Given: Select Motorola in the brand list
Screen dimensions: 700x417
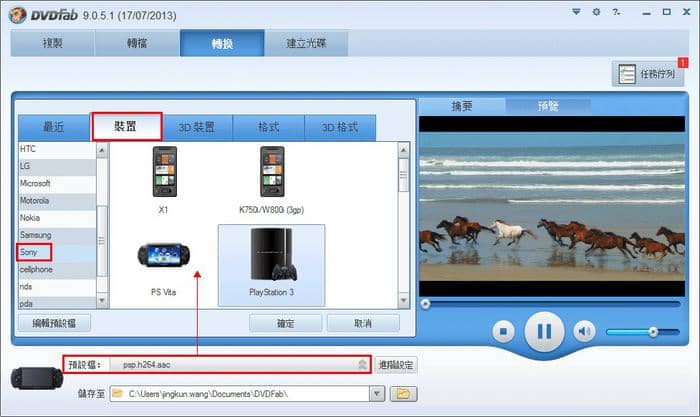Looking at the screenshot, I should coord(57,201).
